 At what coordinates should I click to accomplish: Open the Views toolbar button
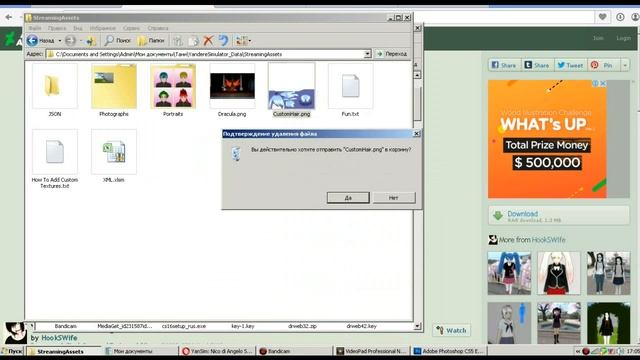pyautogui.click(x=241, y=40)
